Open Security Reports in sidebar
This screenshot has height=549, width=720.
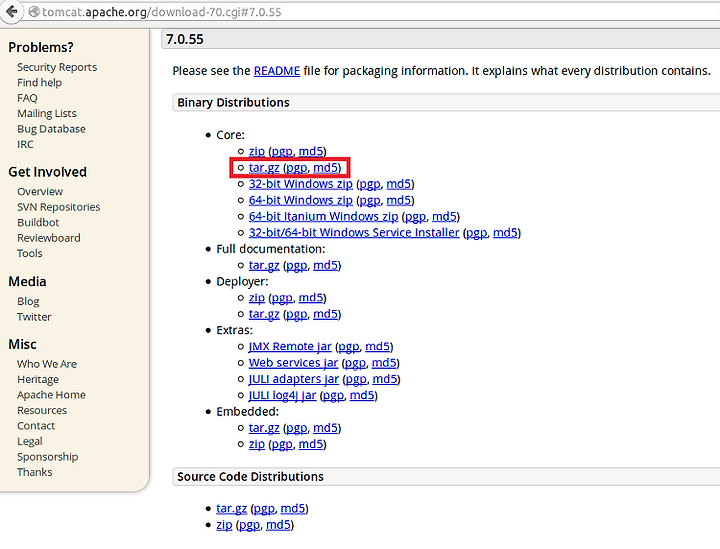click(x=57, y=67)
